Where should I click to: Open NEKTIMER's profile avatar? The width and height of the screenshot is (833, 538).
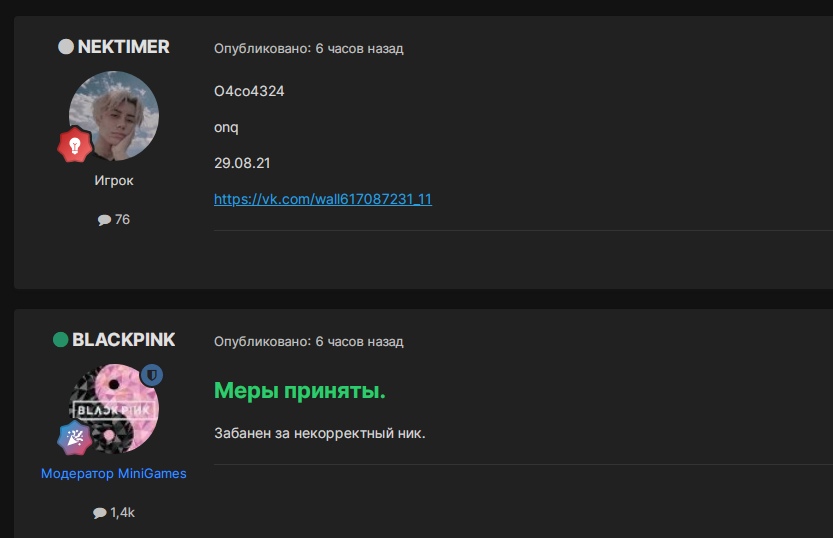pyautogui.click(x=114, y=116)
